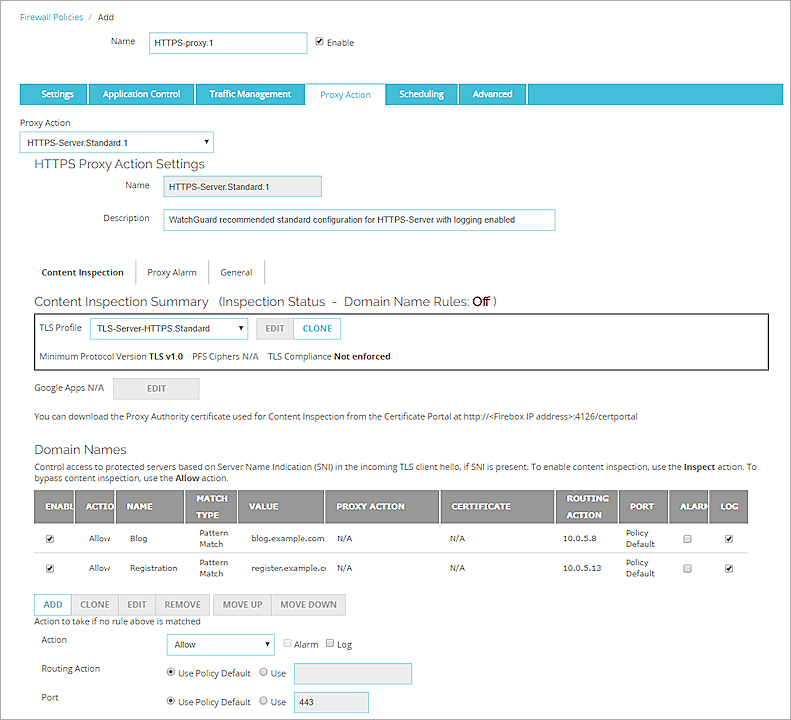Select Use Policy Default for Routing Action
Screen dimensions: 791x720
coord(171,673)
